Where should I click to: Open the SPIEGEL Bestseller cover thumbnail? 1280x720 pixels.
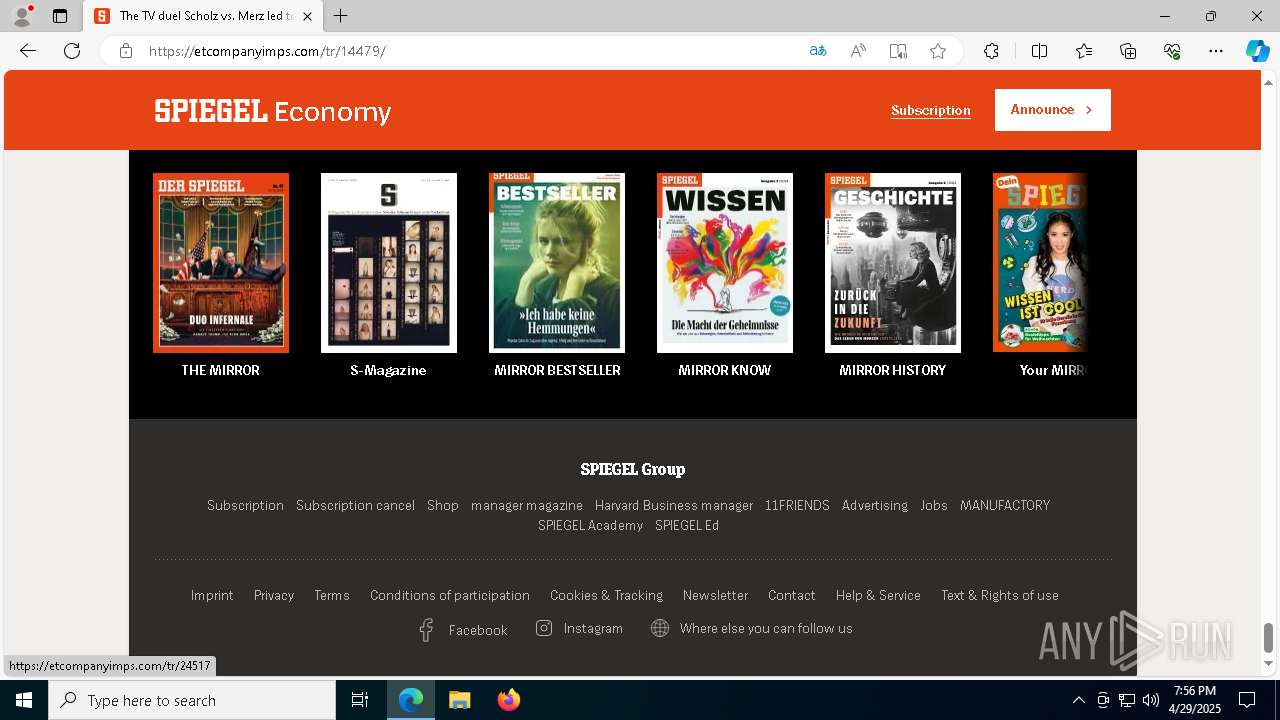(557, 263)
